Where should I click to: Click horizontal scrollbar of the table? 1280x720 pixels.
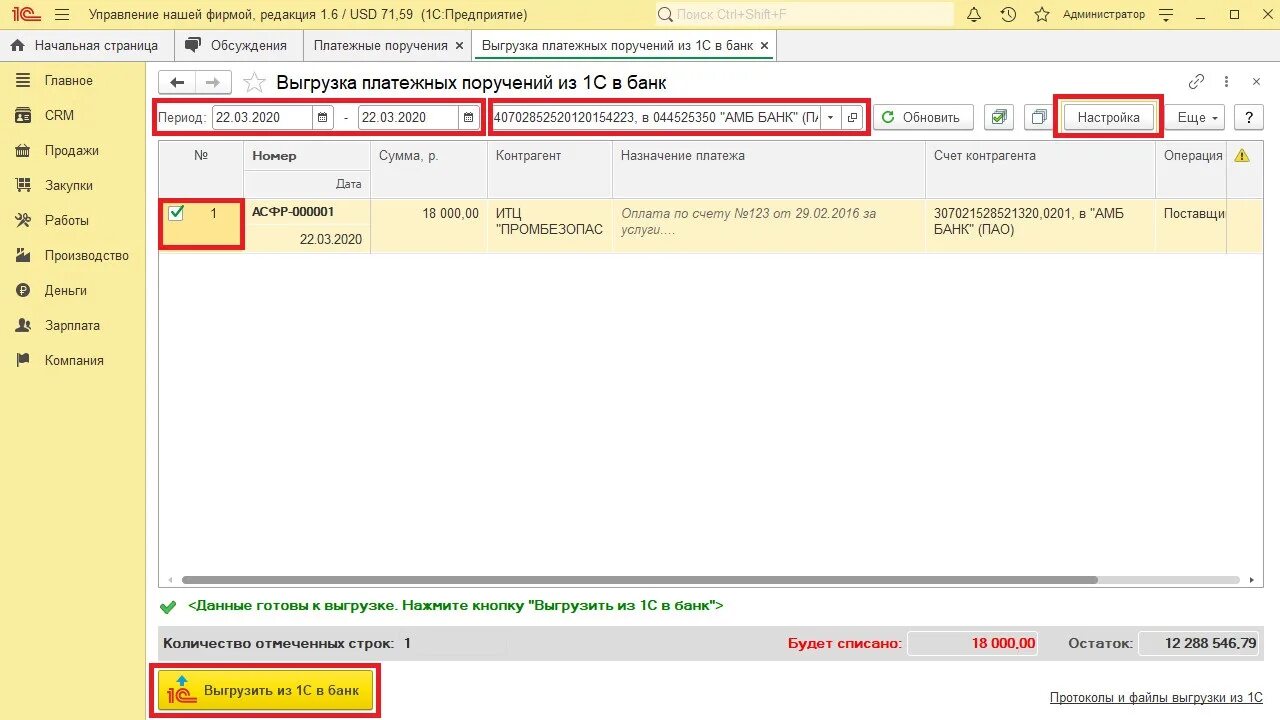click(x=640, y=580)
